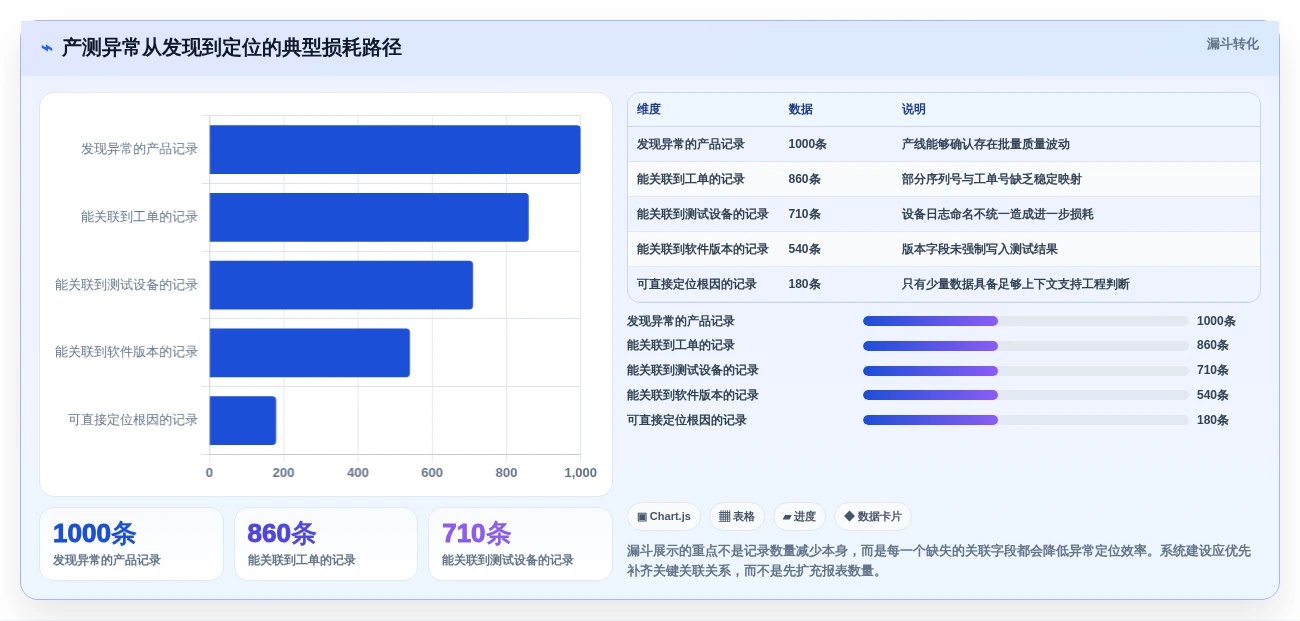This screenshot has width=1300, height=621.
Task: Click the 能关联到软件版本的记录 chart bar
Action: click(x=310, y=352)
